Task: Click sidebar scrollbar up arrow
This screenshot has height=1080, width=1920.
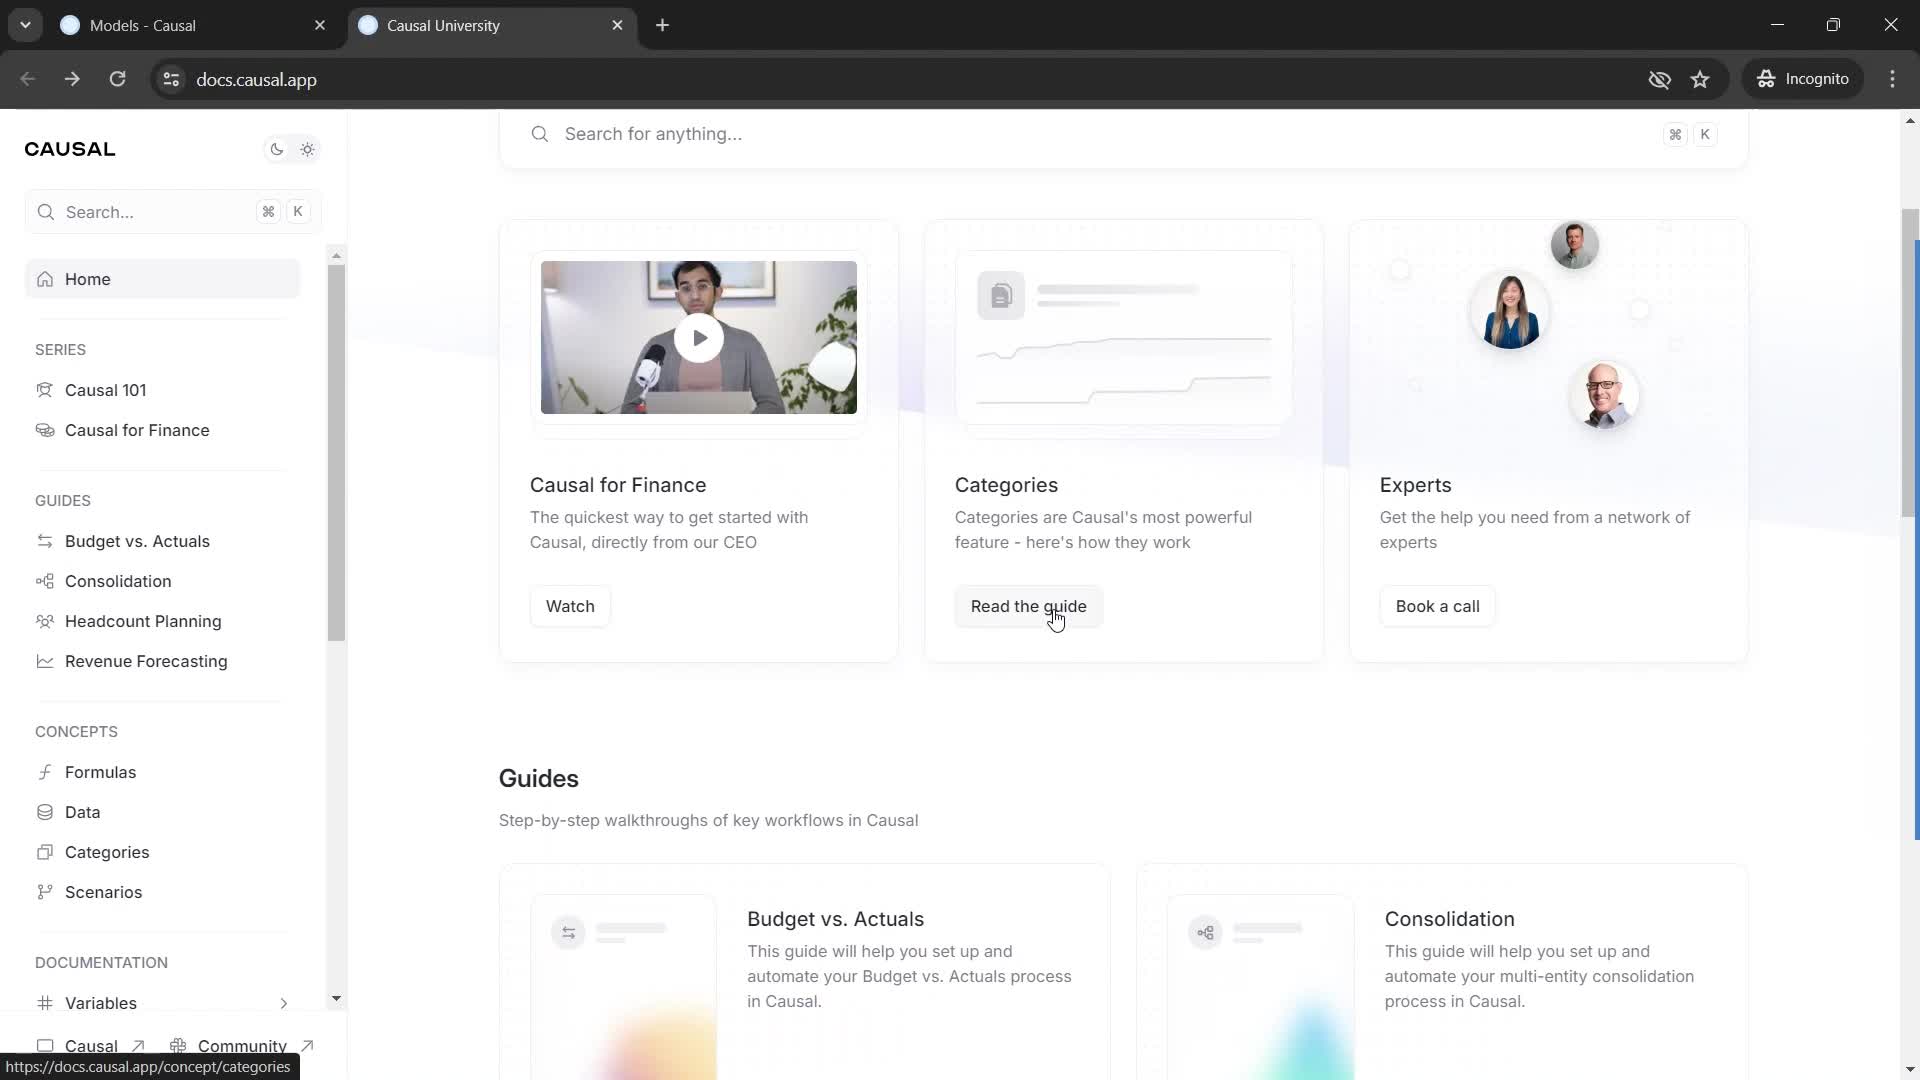Action: (336, 256)
